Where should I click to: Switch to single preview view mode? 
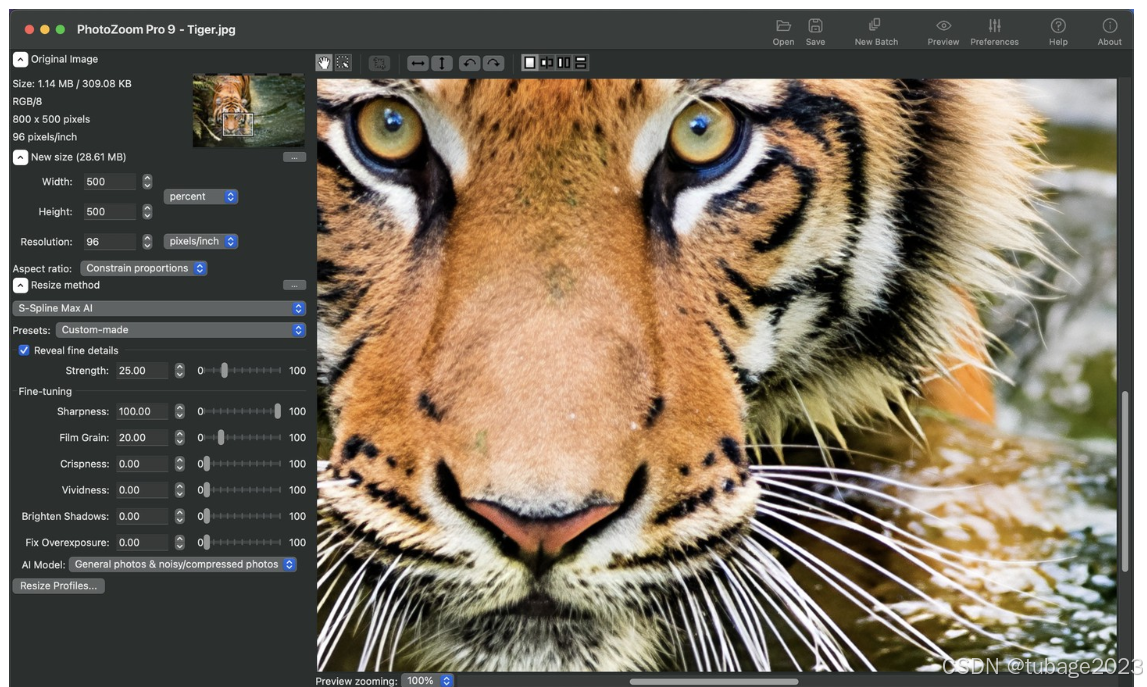530,63
